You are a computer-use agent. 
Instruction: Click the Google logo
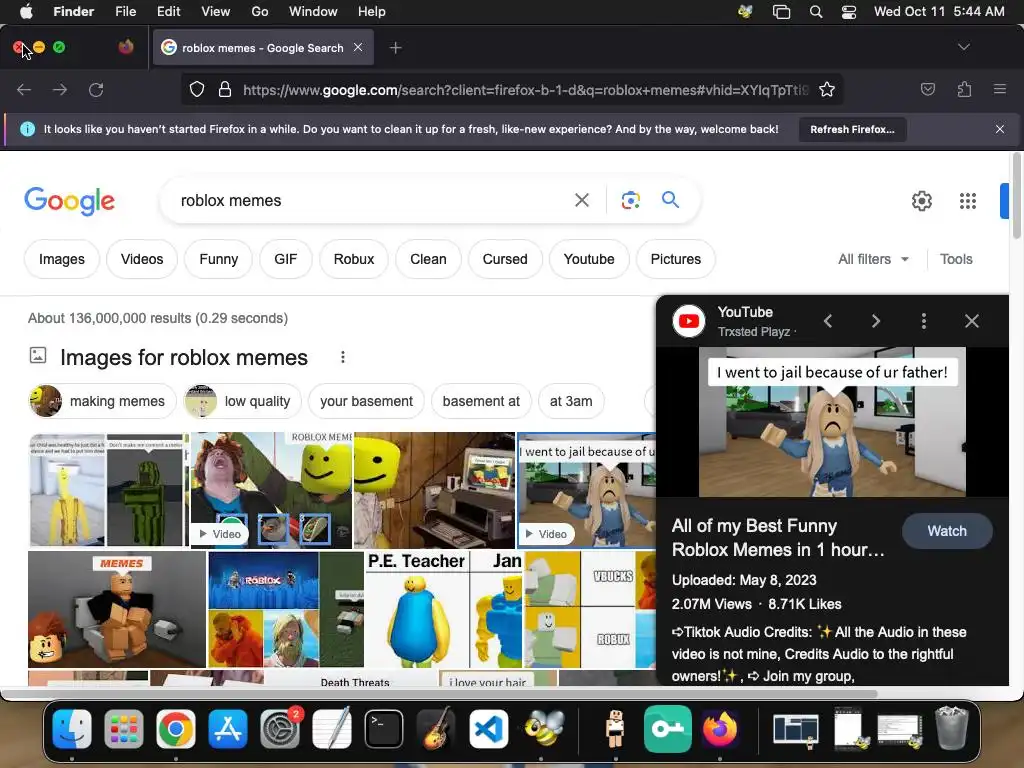70,200
